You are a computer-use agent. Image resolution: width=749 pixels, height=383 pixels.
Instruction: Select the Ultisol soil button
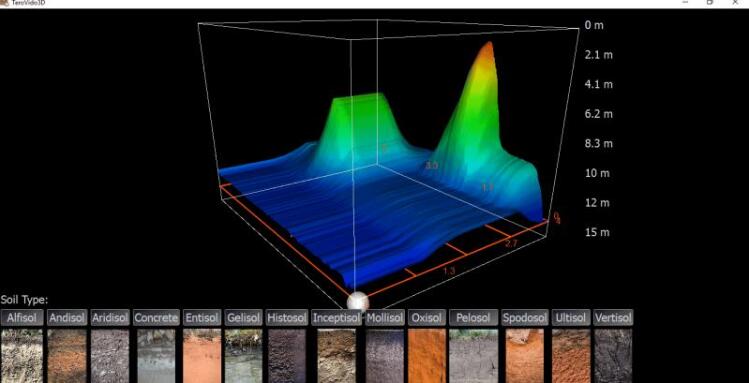[571, 318]
